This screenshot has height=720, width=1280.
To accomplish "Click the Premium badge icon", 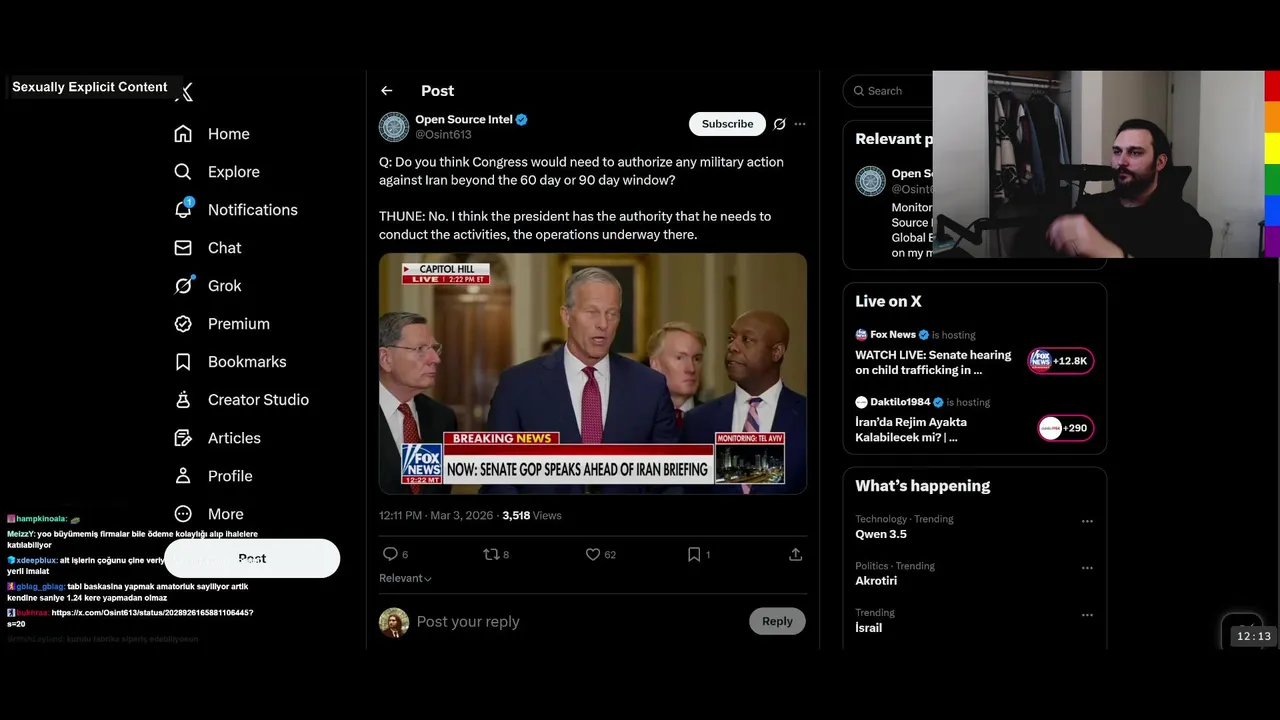I will [x=183, y=324].
